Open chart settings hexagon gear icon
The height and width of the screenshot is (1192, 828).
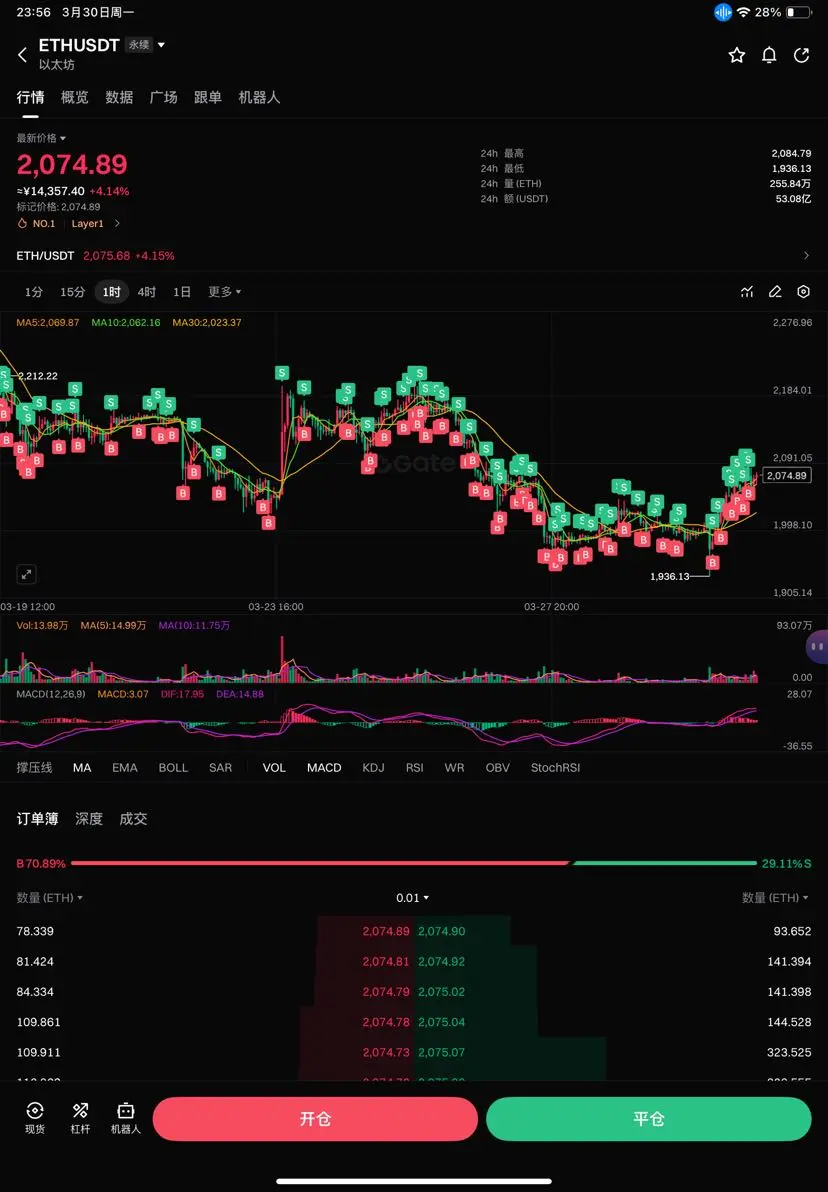tap(803, 292)
